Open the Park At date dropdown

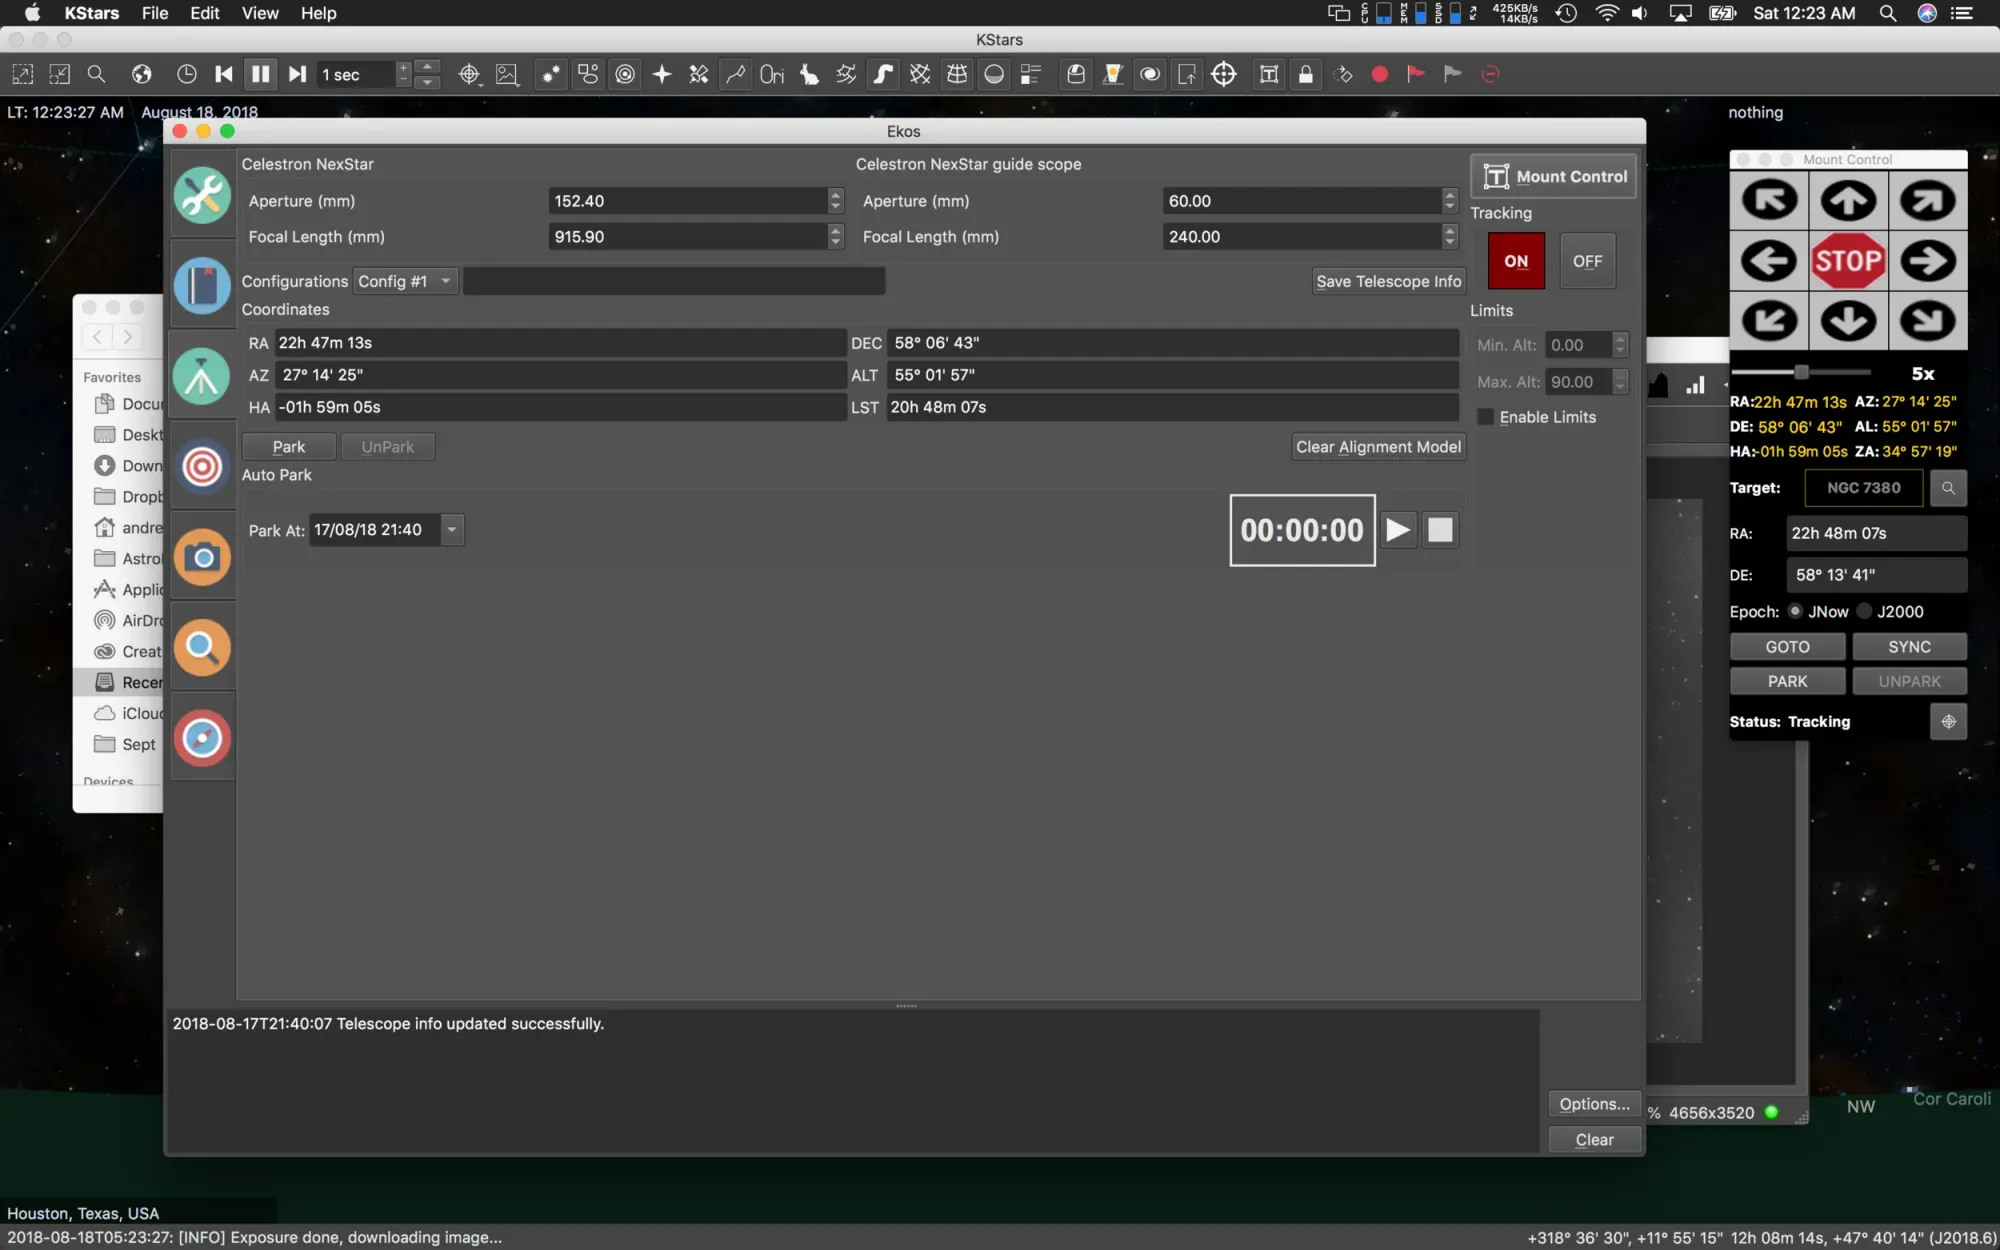click(x=452, y=530)
